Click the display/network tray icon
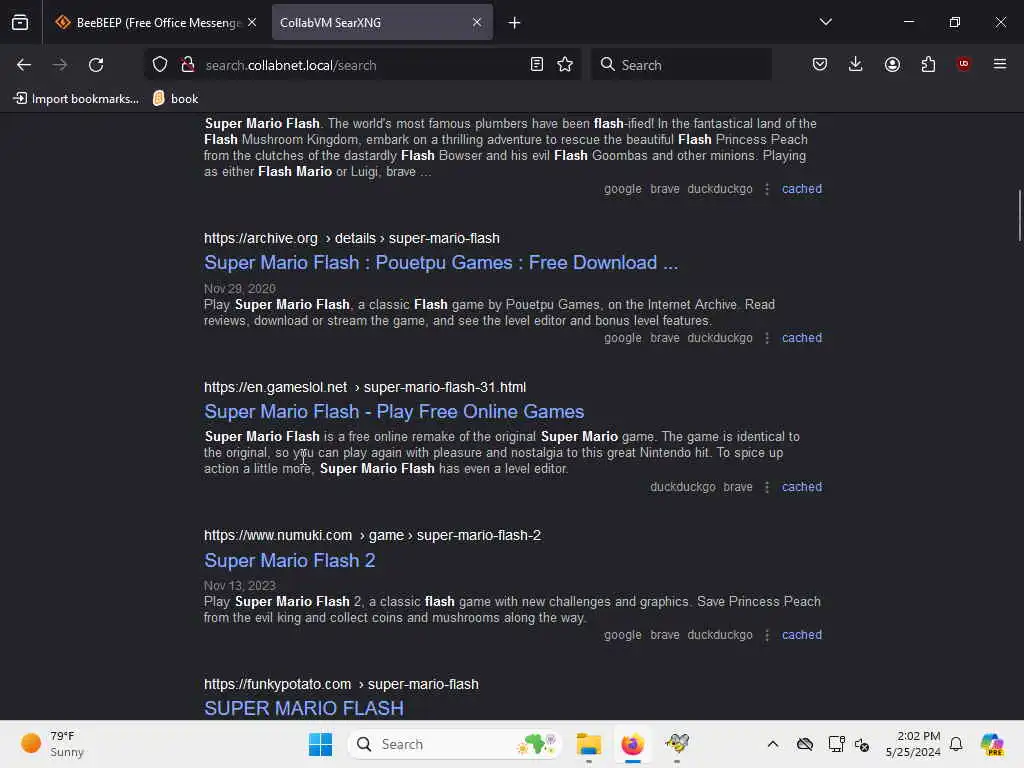The height and width of the screenshot is (768, 1024). [x=836, y=744]
